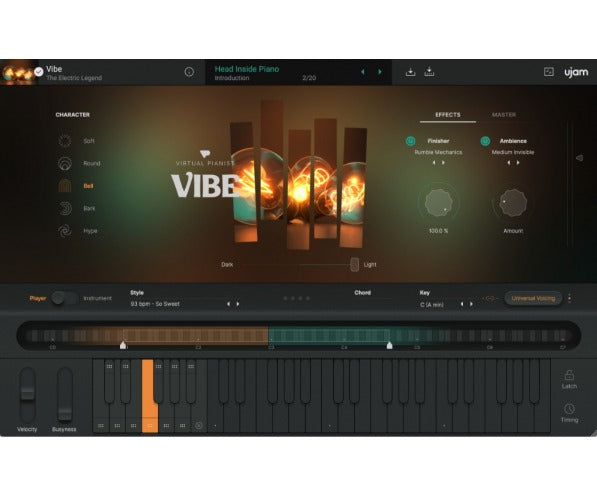Open the Style dropdown 93 bpm So Sweet

[x=155, y=304]
